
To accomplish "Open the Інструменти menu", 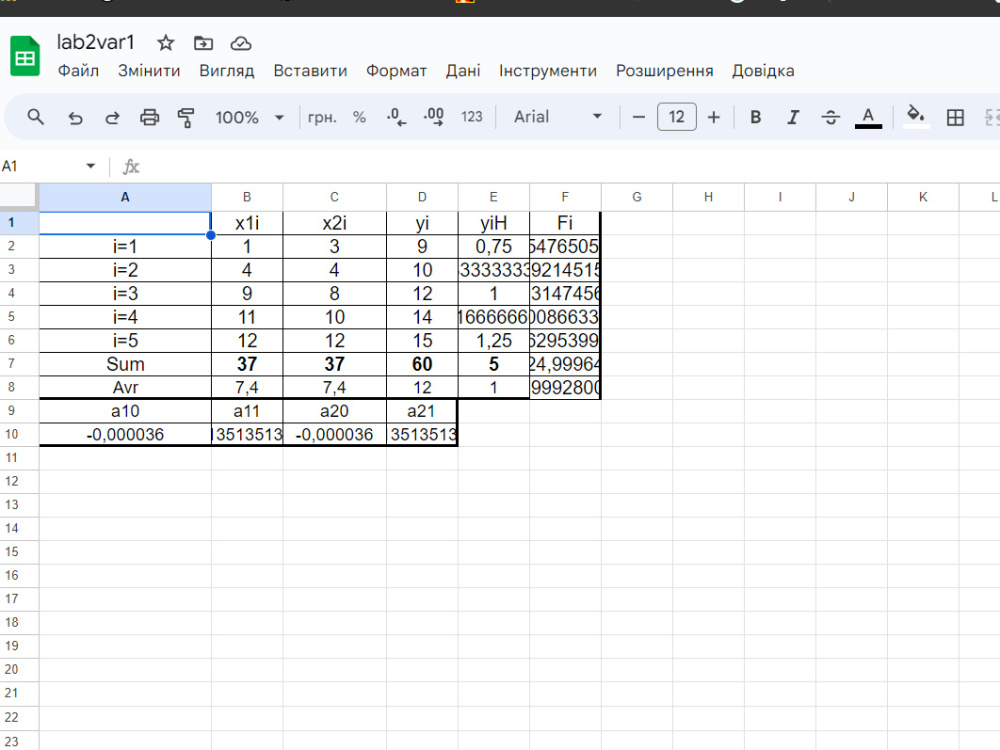I will pos(548,71).
